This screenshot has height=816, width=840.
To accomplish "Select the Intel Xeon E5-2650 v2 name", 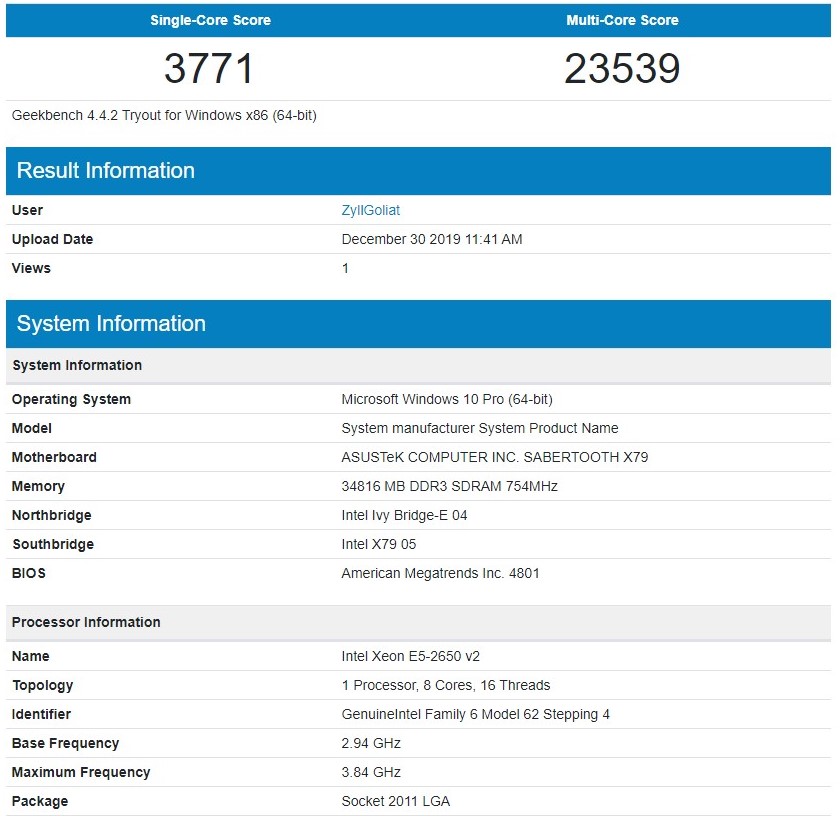I will pos(410,656).
